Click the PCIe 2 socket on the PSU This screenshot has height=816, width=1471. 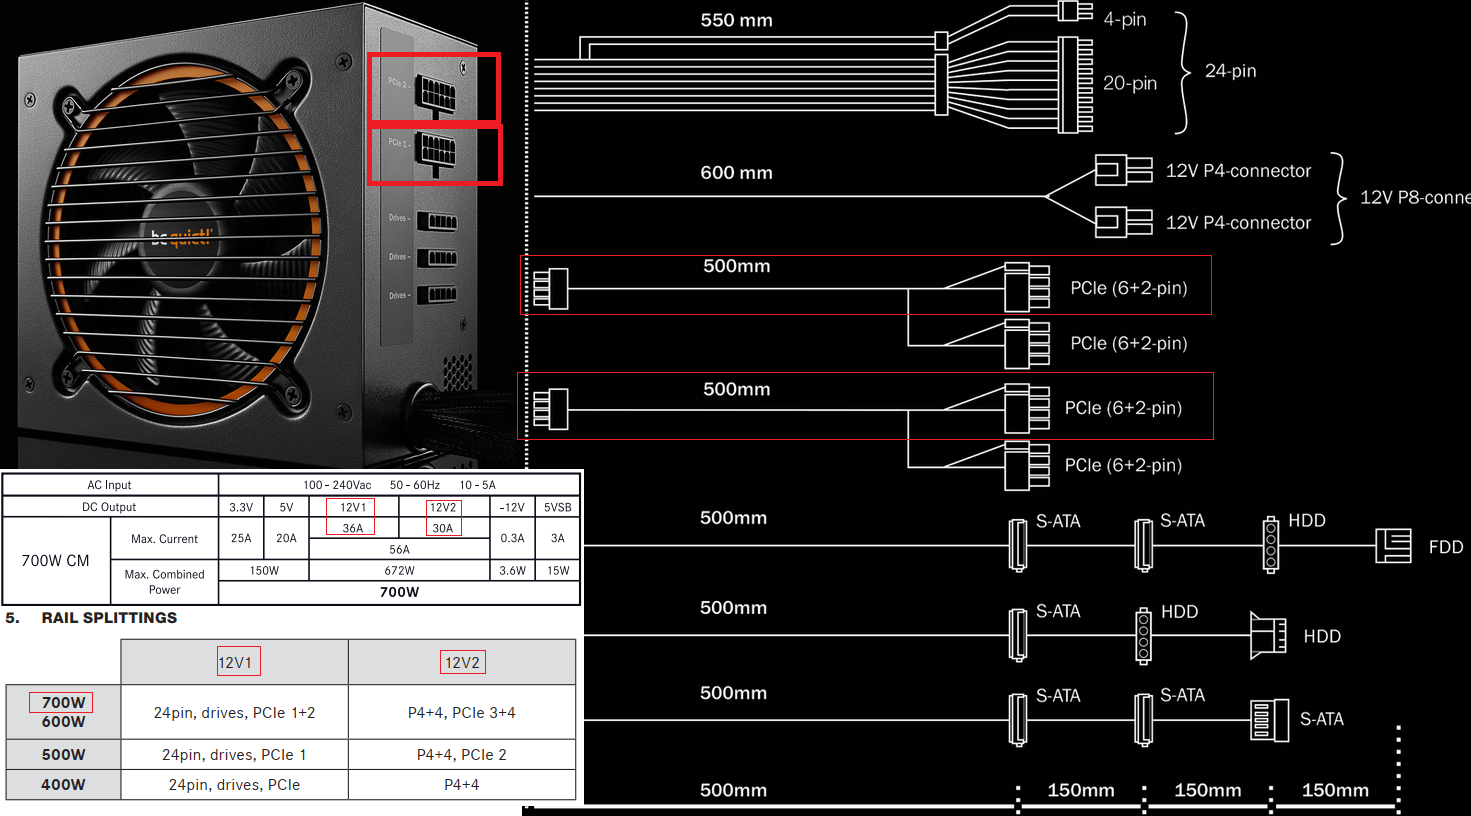(438, 95)
